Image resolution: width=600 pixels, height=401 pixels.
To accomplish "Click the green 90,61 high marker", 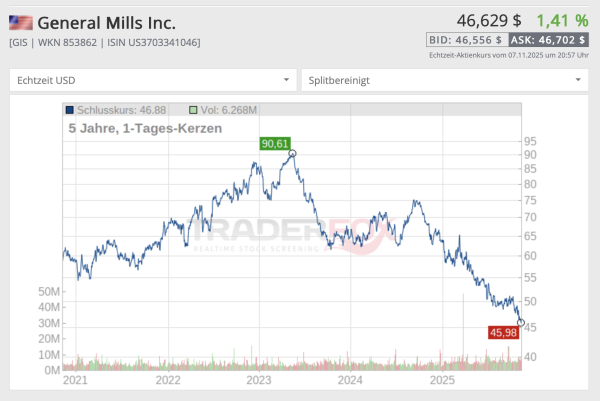I will [275, 143].
